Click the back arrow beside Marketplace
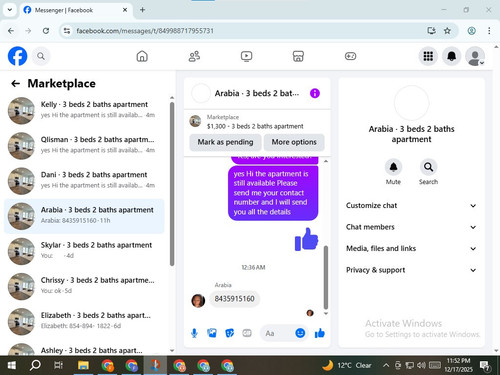This screenshot has width=500, height=375. pos(16,83)
